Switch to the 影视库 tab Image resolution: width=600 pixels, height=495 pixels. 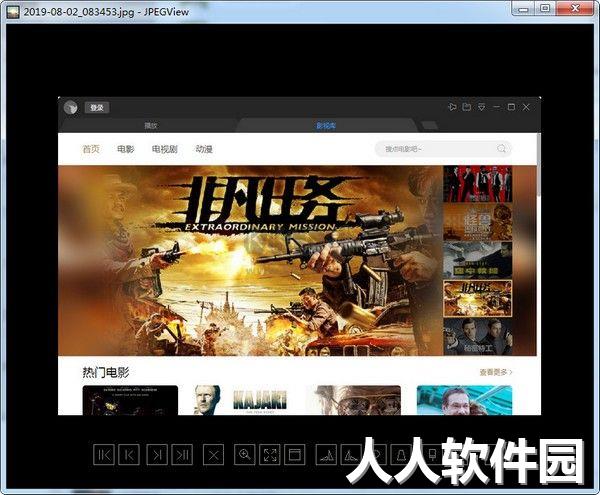coord(326,125)
